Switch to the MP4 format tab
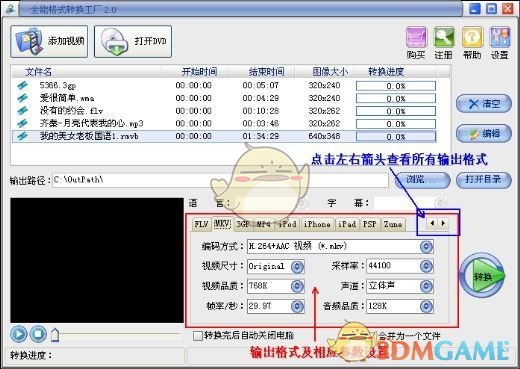 click(x=263, y=224)
